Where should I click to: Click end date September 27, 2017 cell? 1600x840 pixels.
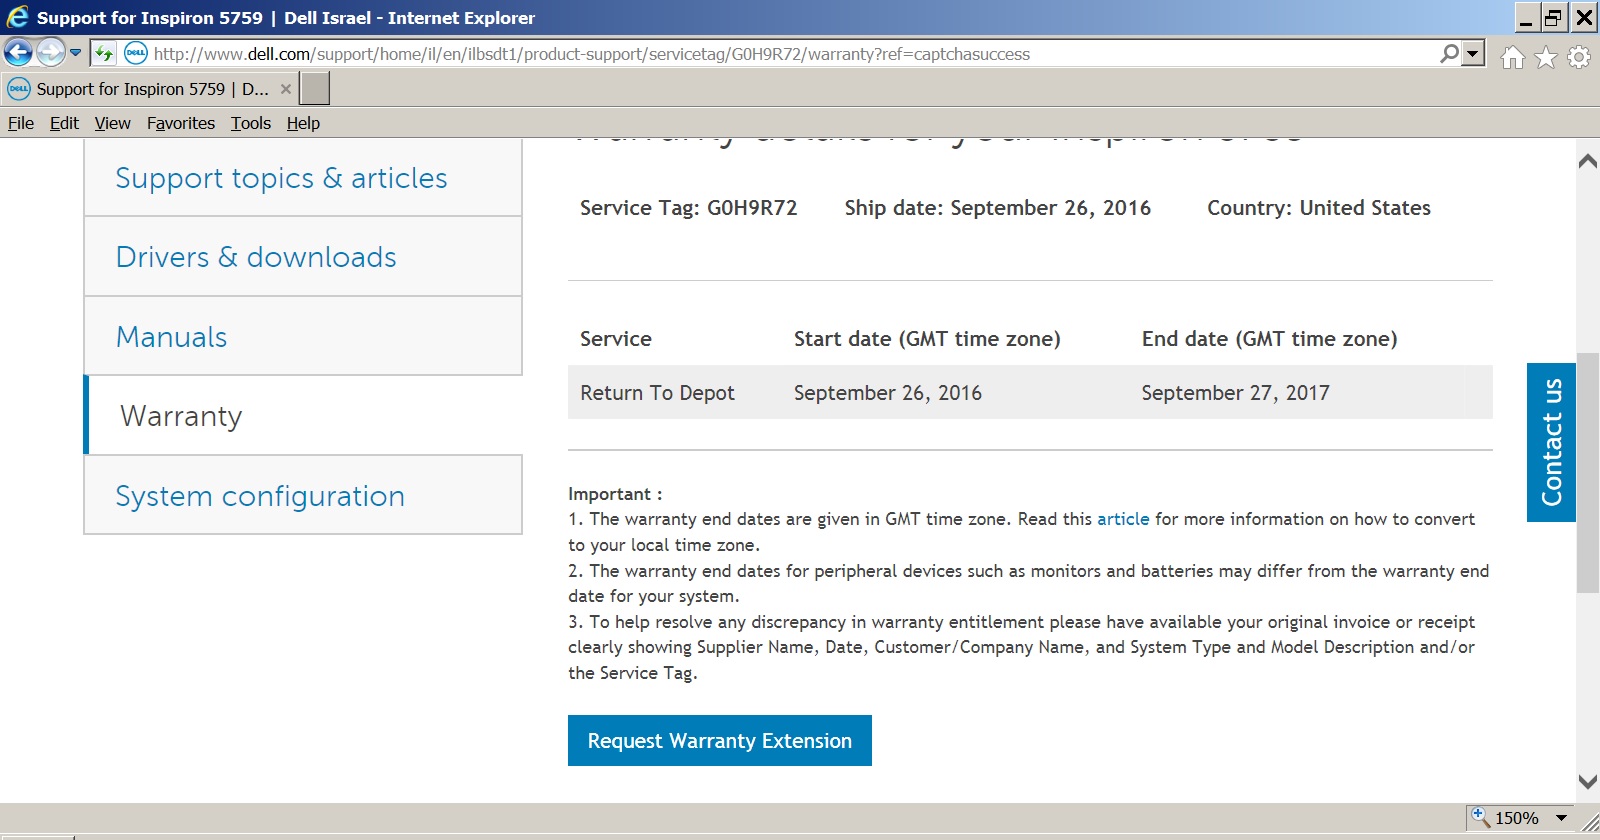pyautogui.click(x=1236, y=393)
